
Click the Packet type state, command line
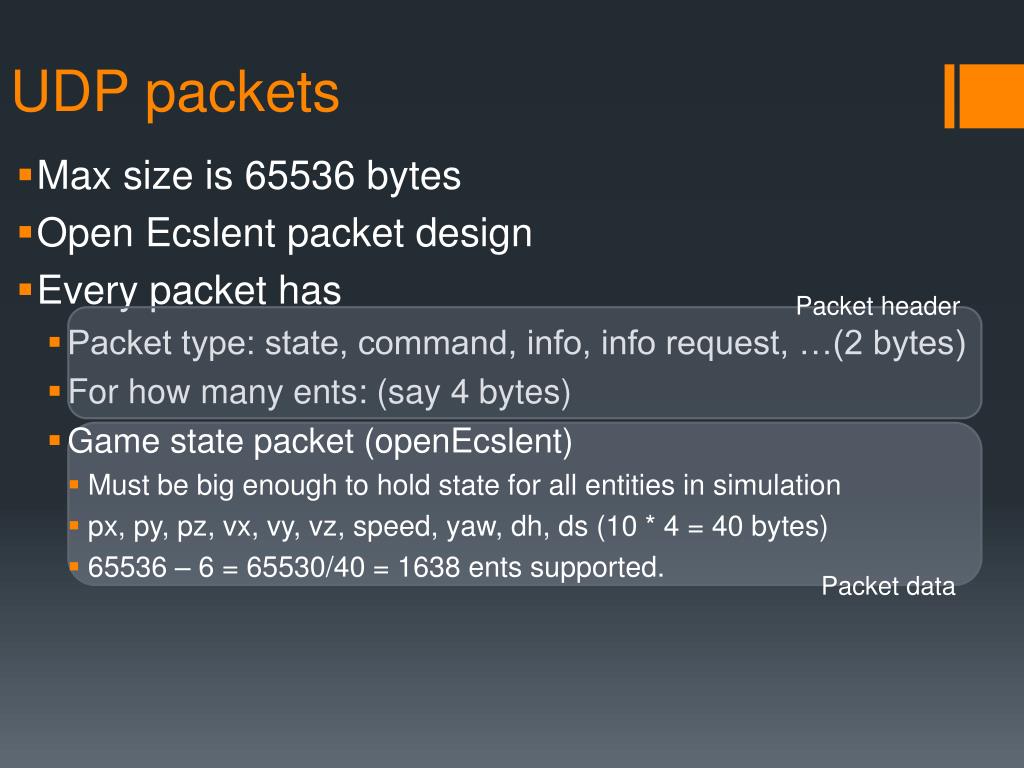click(x=517, y=343)
